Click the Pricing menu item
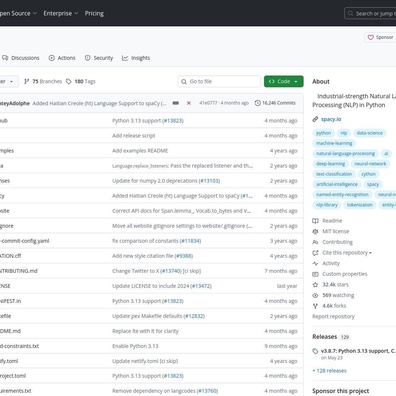The image size is (396, 396). pyautogui.click(x=94, y=13)
